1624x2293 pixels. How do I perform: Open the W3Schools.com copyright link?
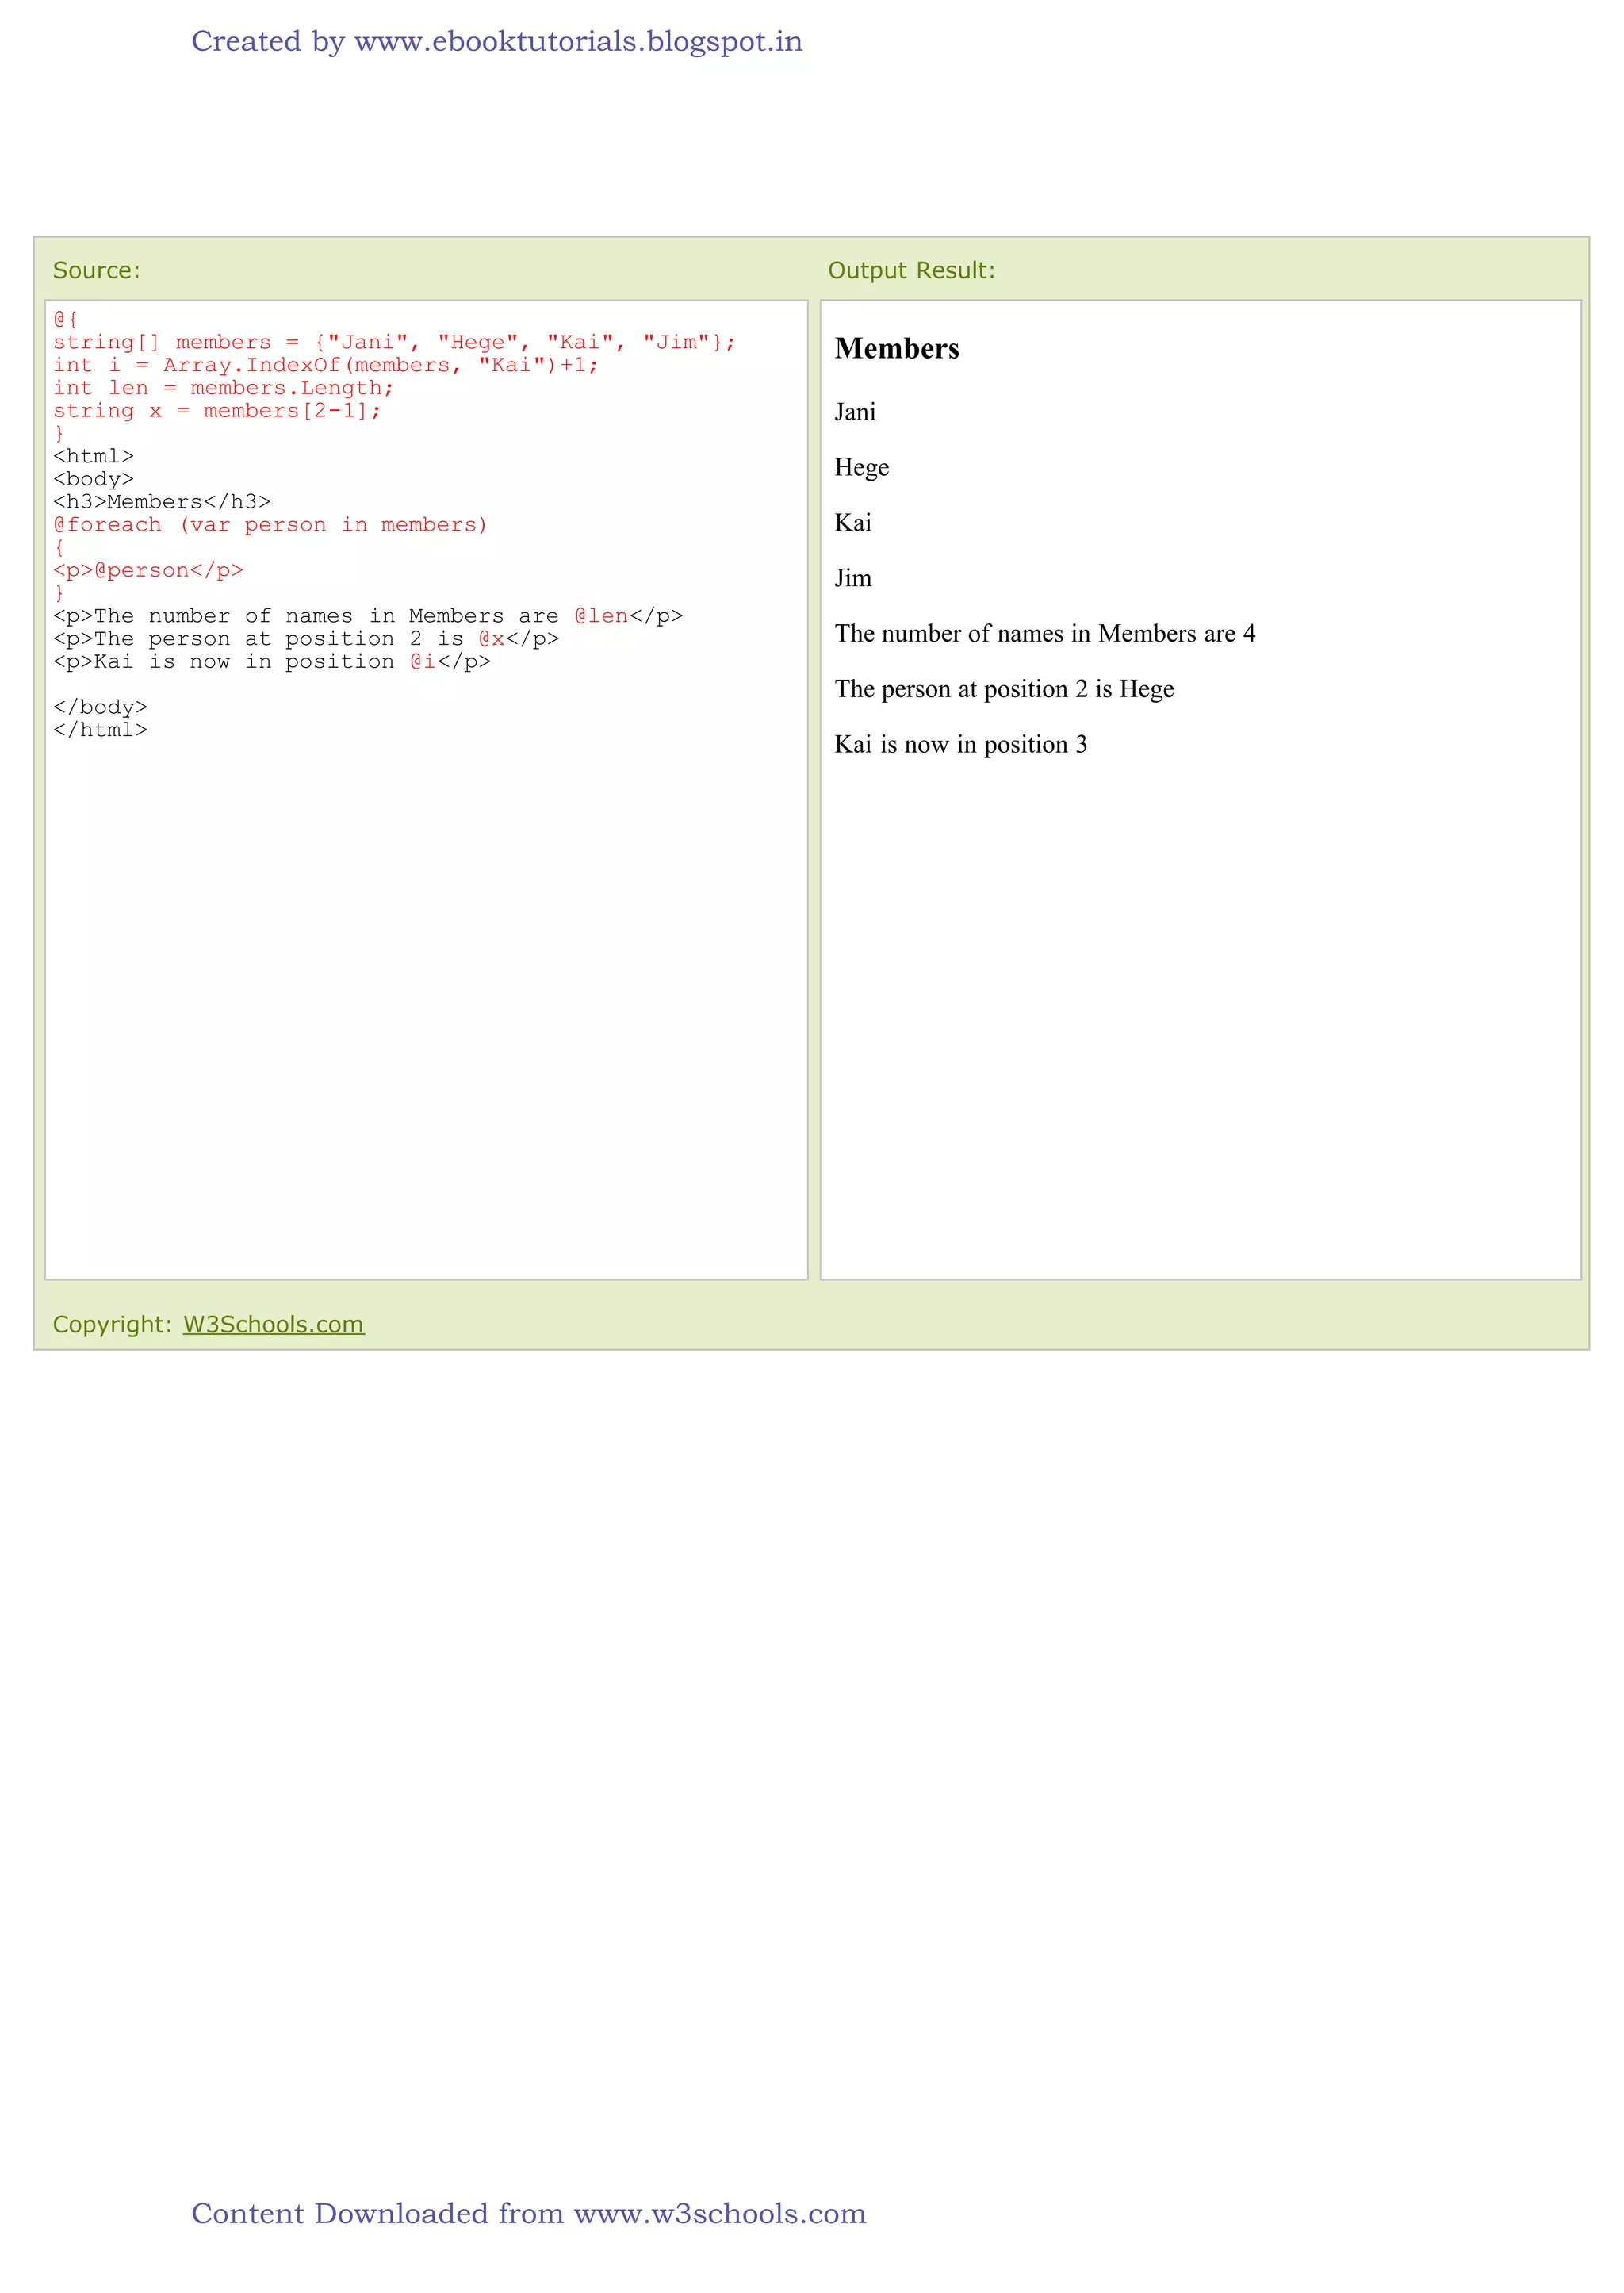pos(273,1324)
